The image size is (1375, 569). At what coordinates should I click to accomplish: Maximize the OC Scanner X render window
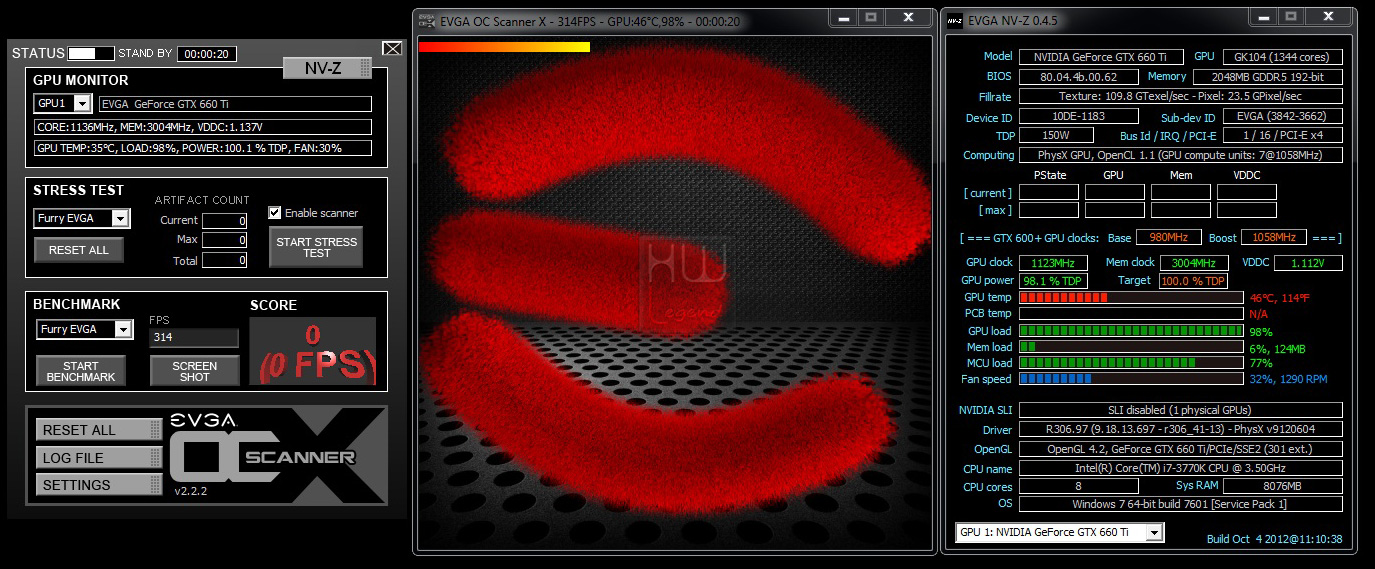point(871,17)
